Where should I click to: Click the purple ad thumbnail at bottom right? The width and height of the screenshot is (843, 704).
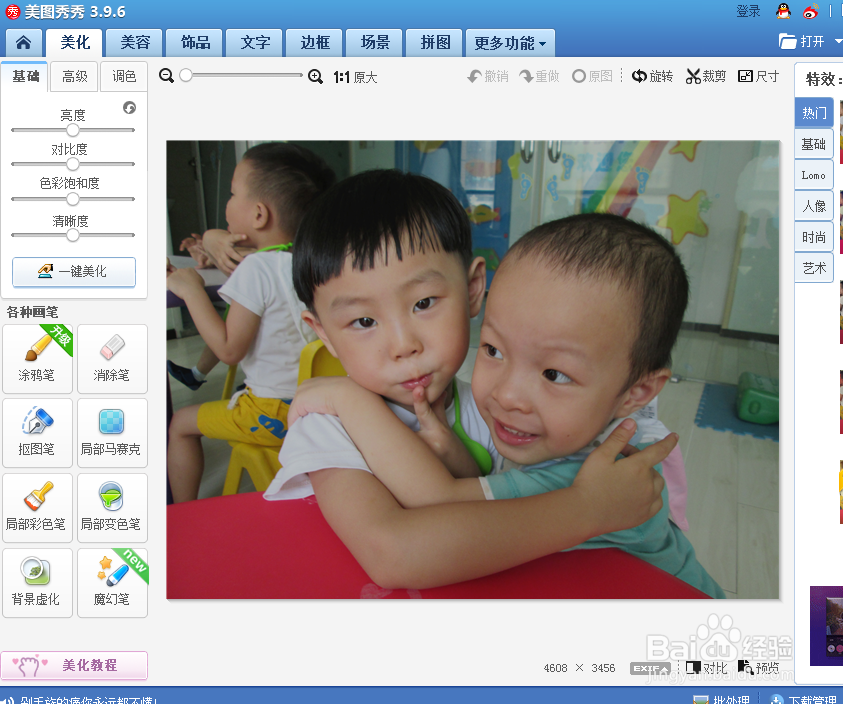827,625
